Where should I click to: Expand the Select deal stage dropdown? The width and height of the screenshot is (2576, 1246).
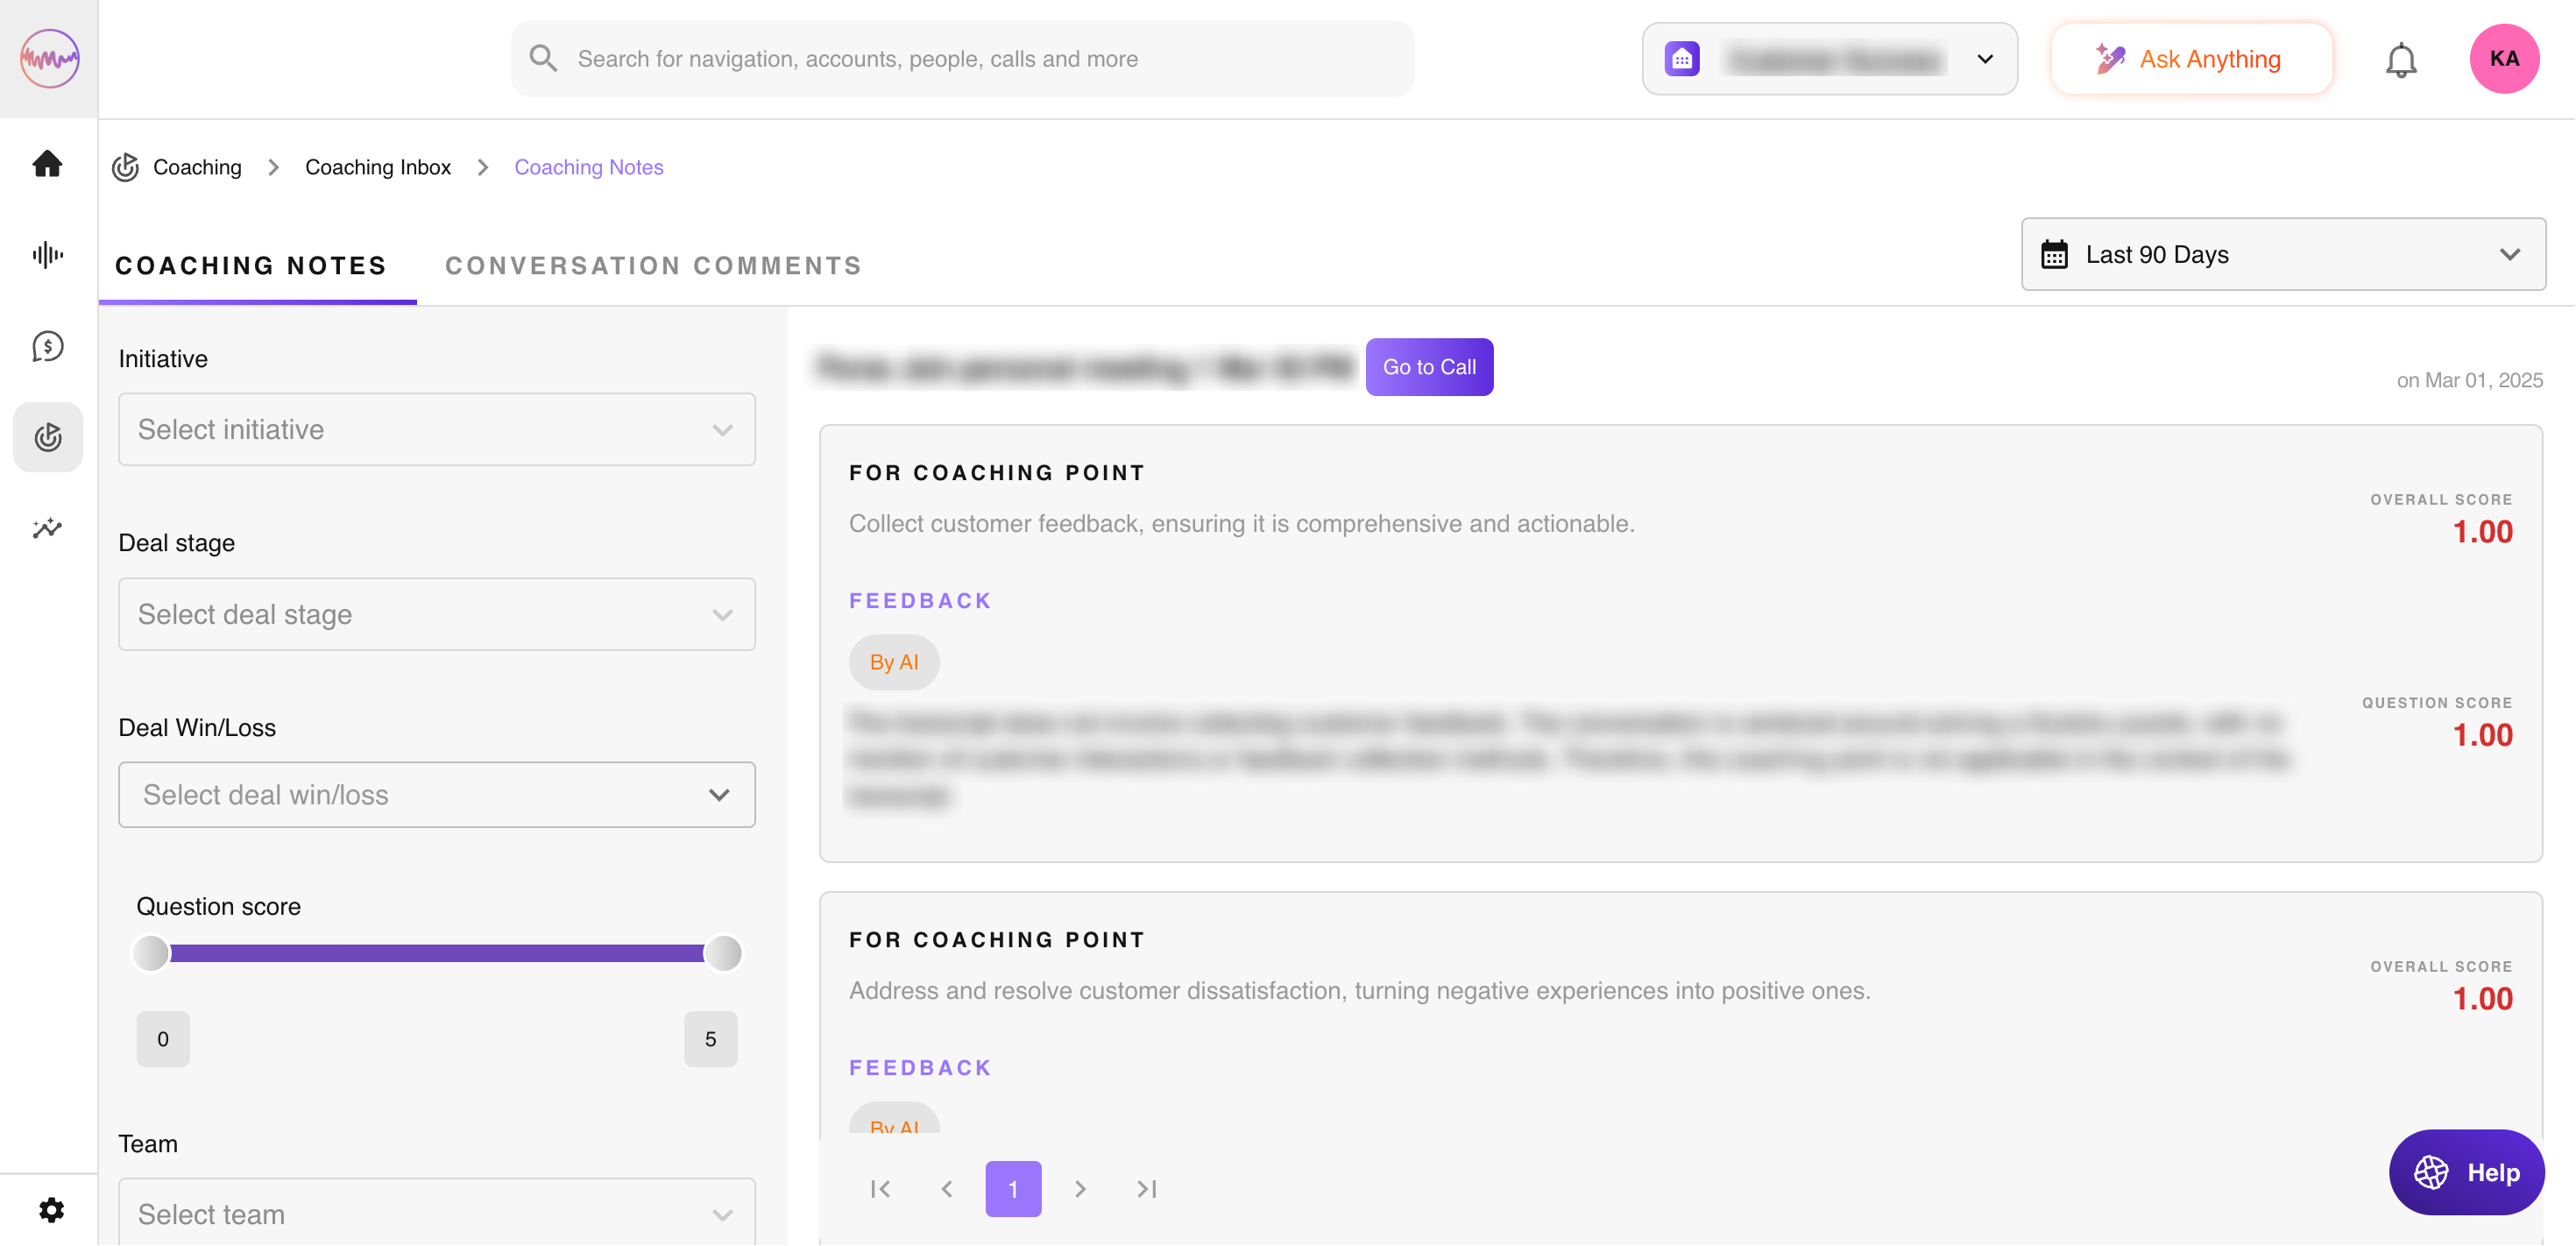(436, 614)
